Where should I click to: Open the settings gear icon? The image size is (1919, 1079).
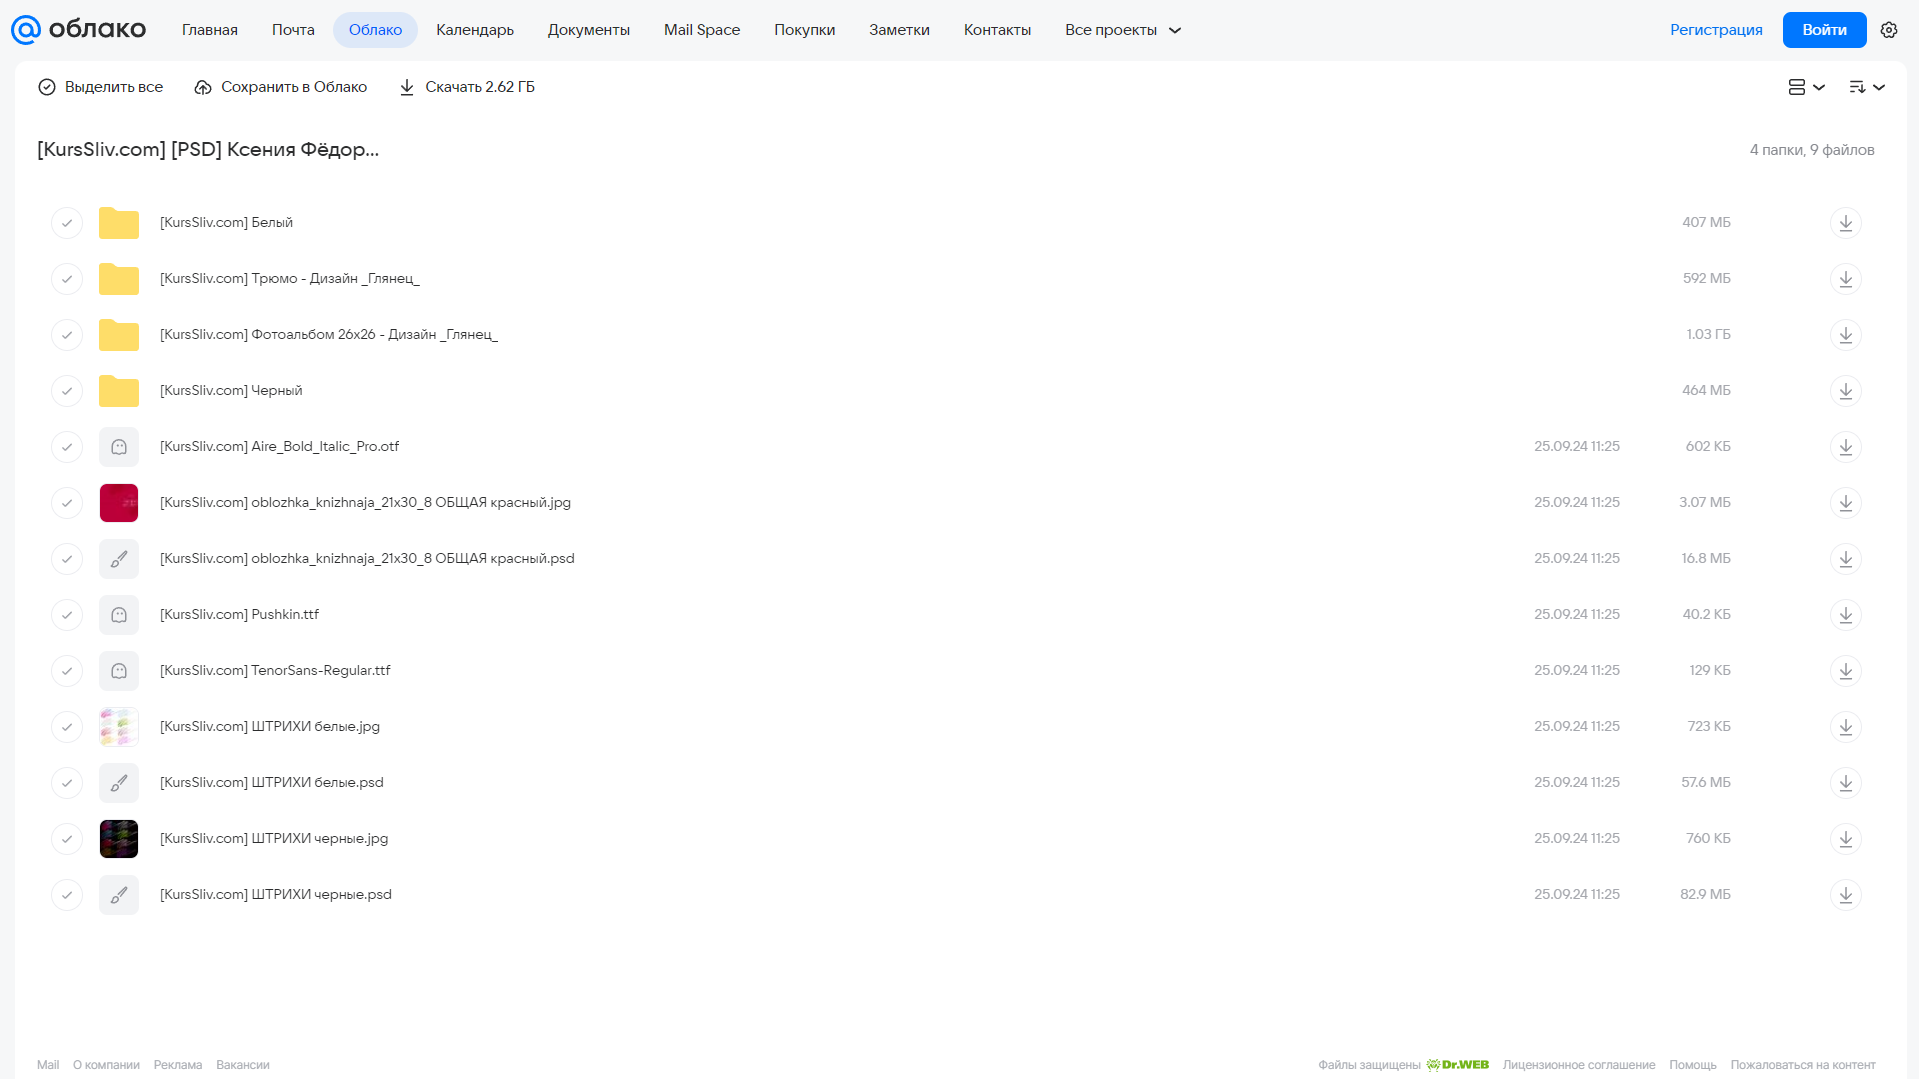pos(1888,30)
